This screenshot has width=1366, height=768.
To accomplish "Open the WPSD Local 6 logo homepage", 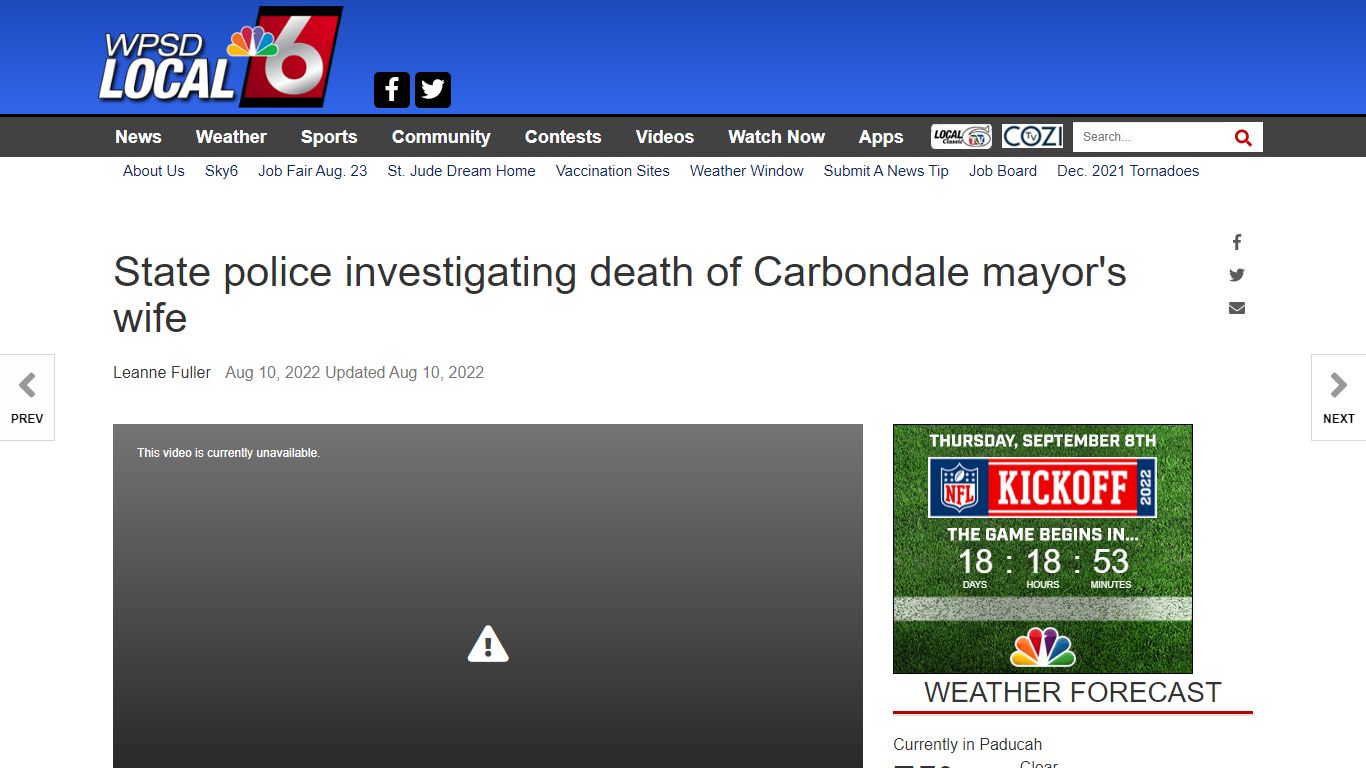I will coord(221,57).
